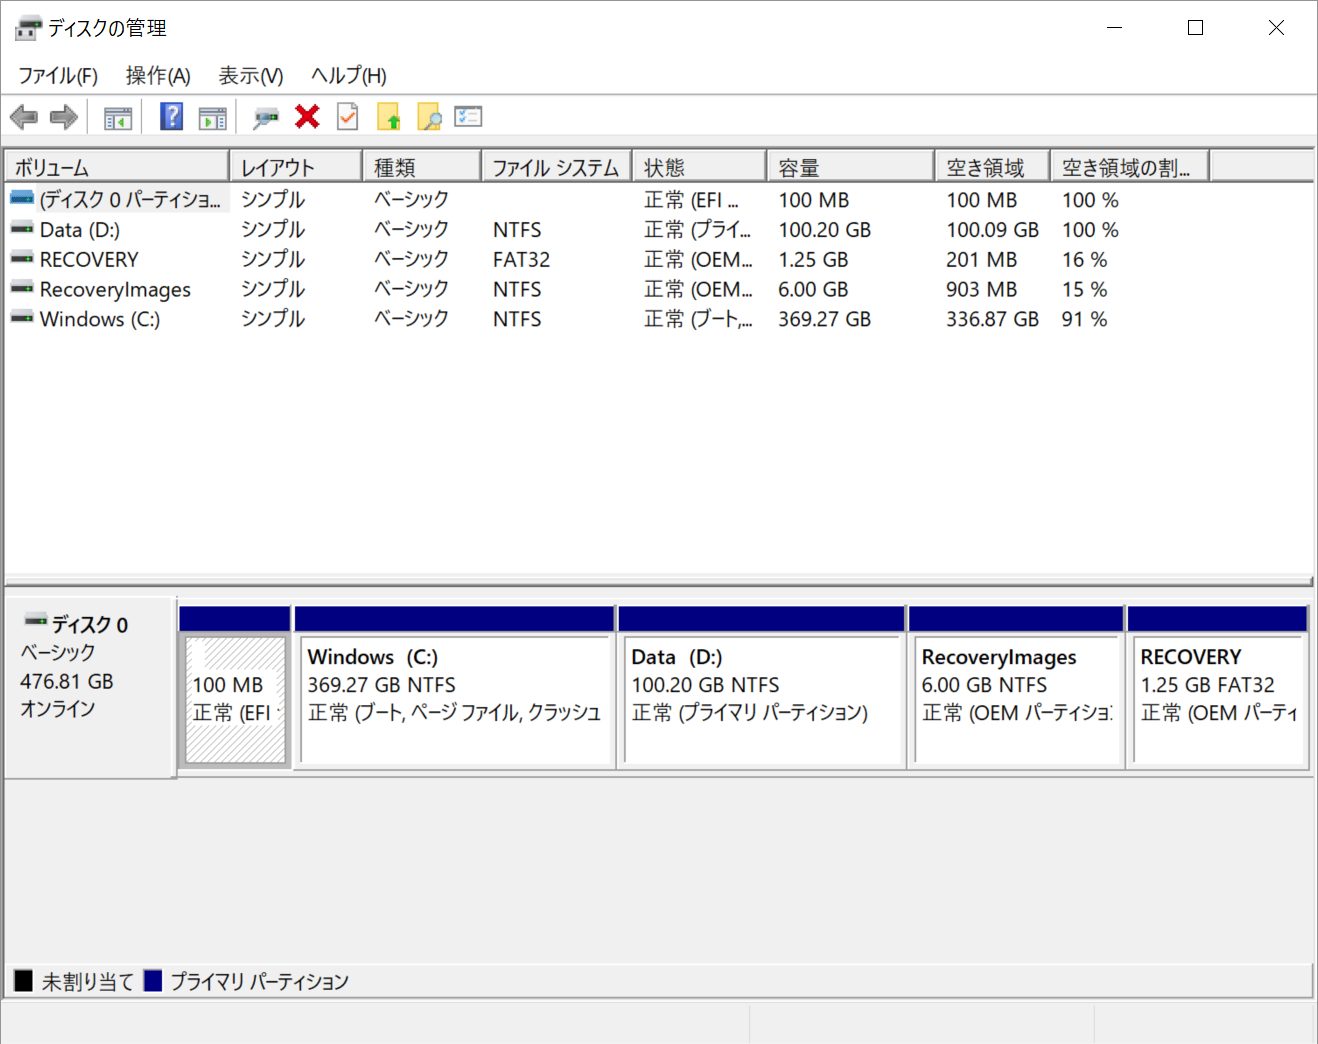
Task: Click the 6.00 GB capacity cell
Action: tap(813, 289)
